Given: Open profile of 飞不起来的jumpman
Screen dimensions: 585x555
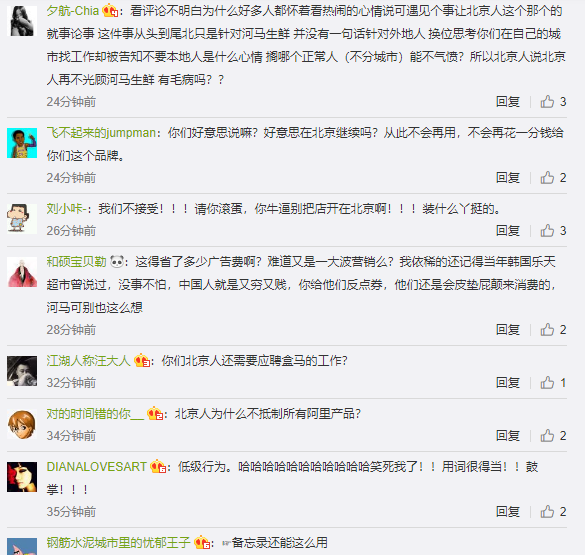Looking at the screenshot, I should (x=101, y=133).
